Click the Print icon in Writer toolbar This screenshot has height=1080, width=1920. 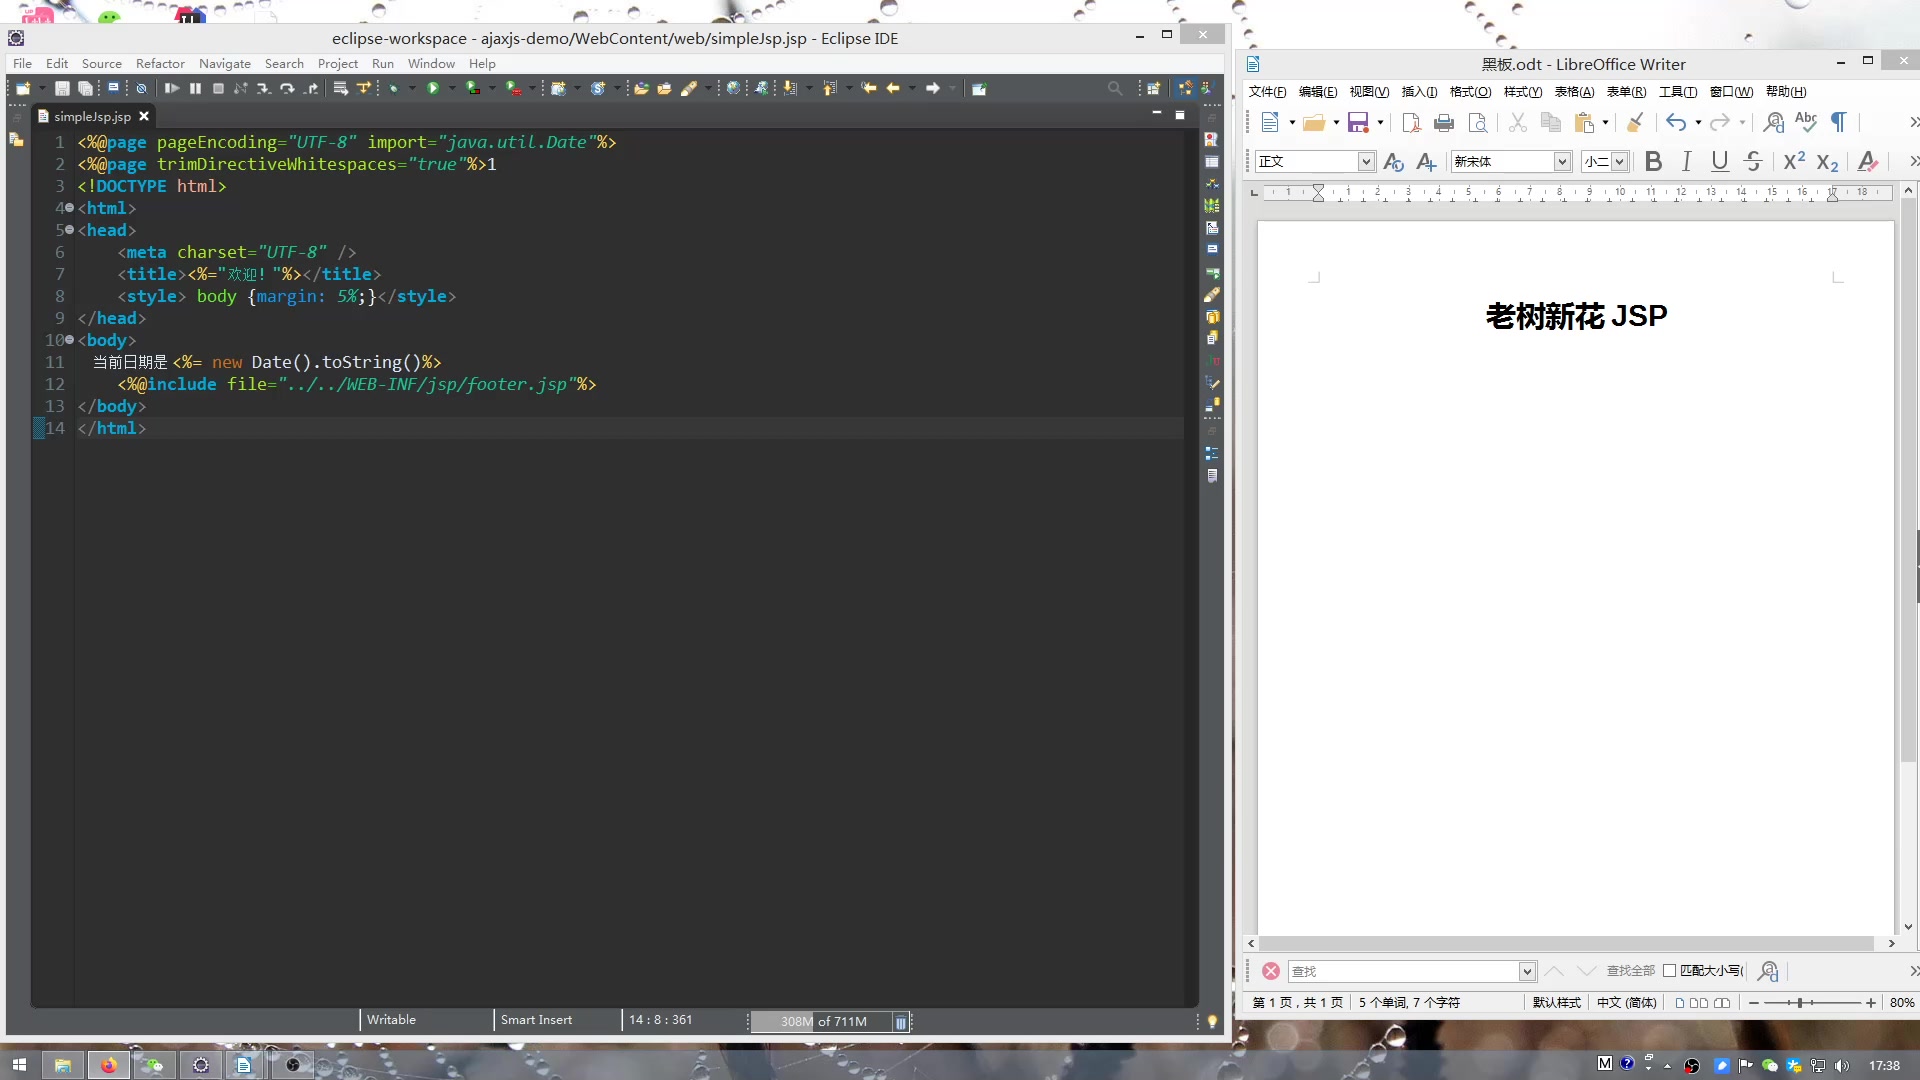pyautogui.click(x=1444, y=123)
